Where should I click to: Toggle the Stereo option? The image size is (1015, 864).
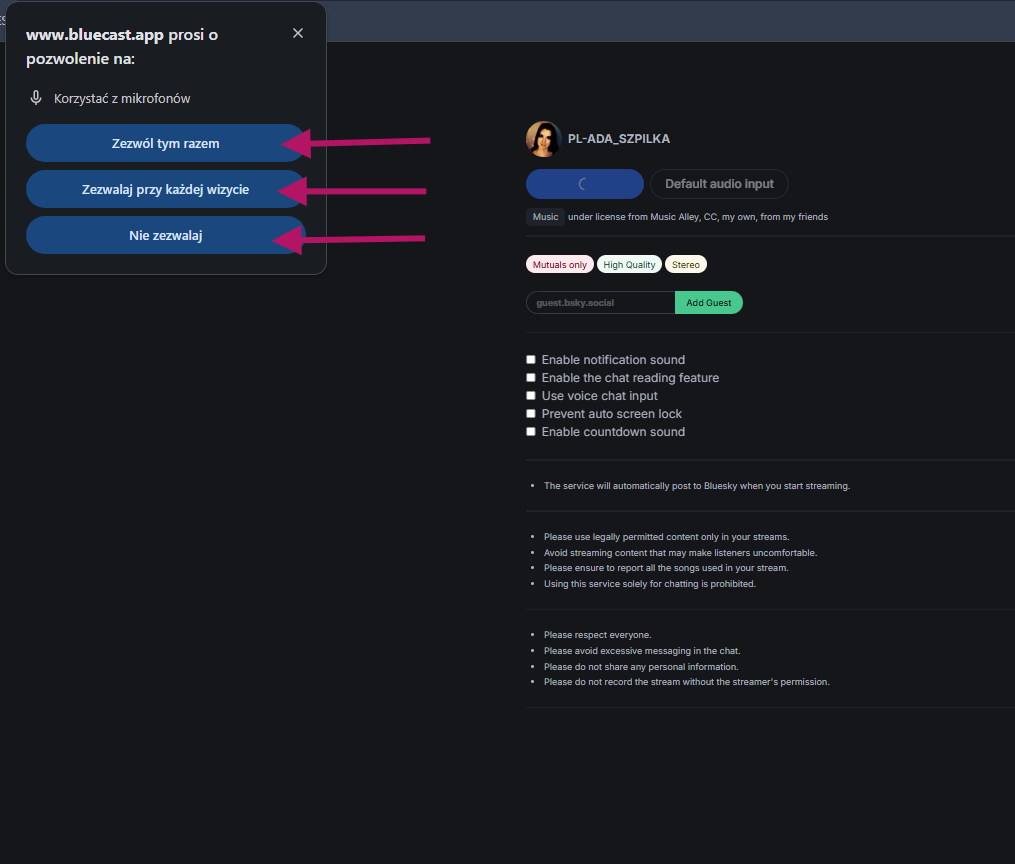(685, 265)
